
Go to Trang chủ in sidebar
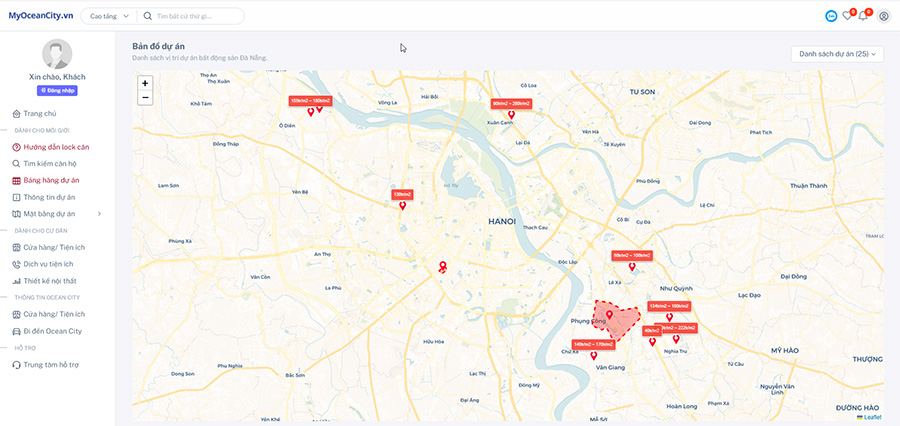pos(39,114)
